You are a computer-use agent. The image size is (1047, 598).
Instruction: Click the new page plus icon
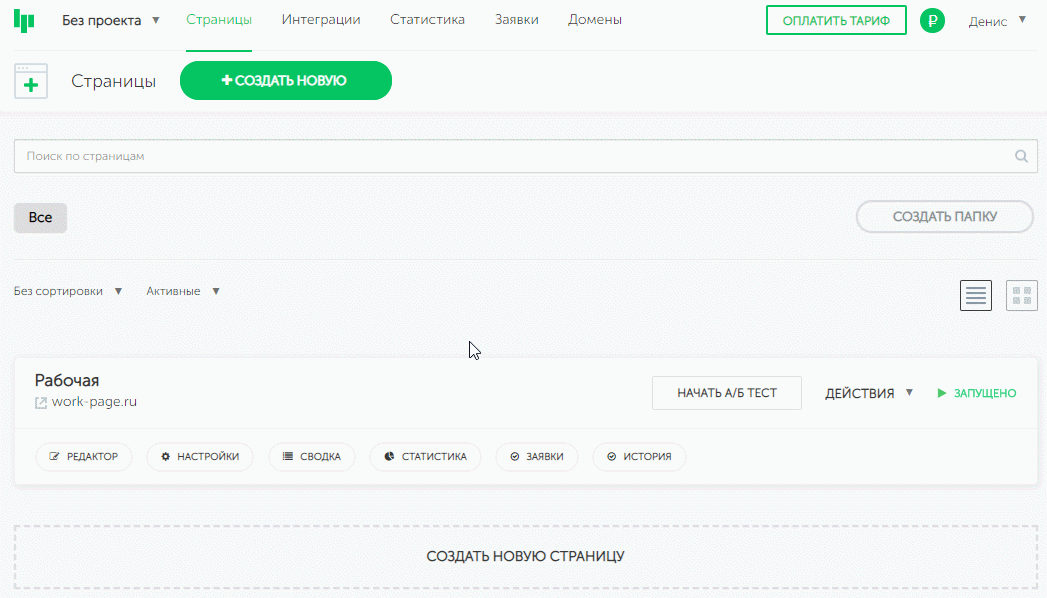[x=31, y=81]
